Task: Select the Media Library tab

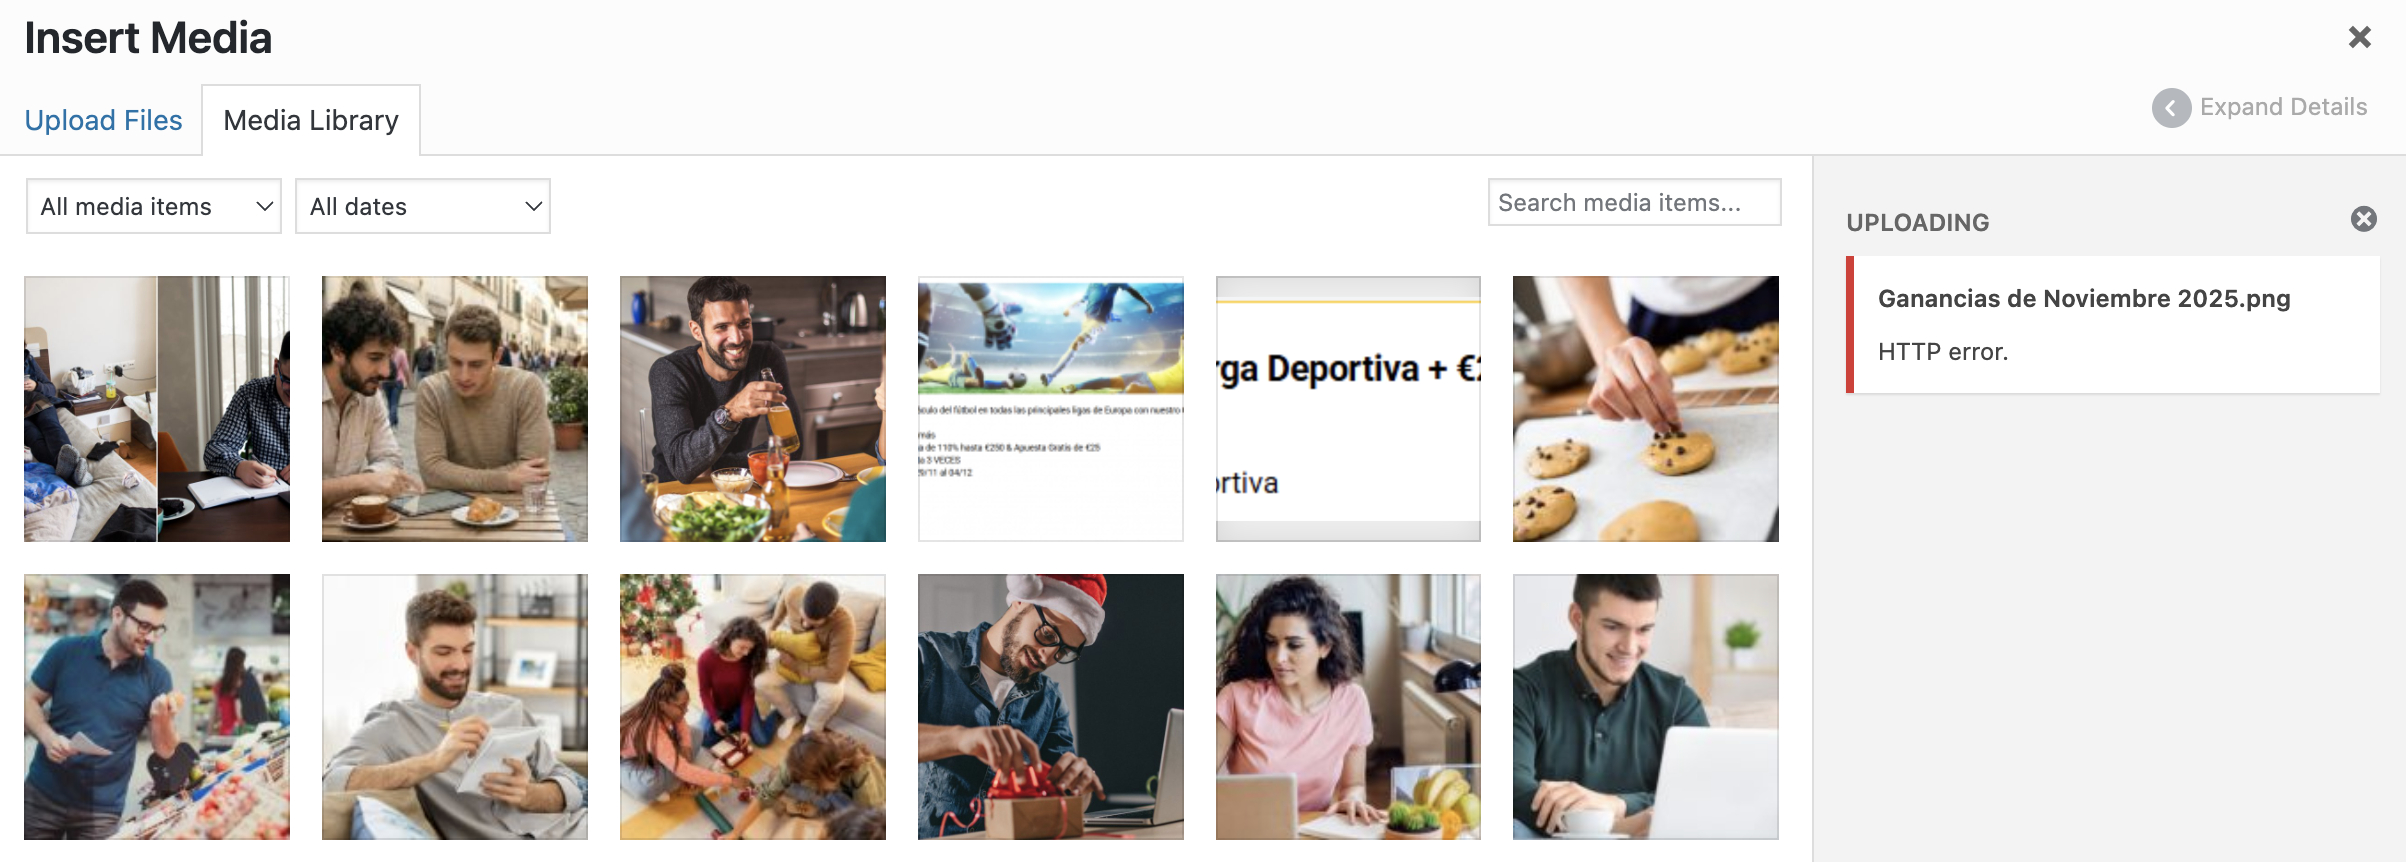Action: click(311, 120)
